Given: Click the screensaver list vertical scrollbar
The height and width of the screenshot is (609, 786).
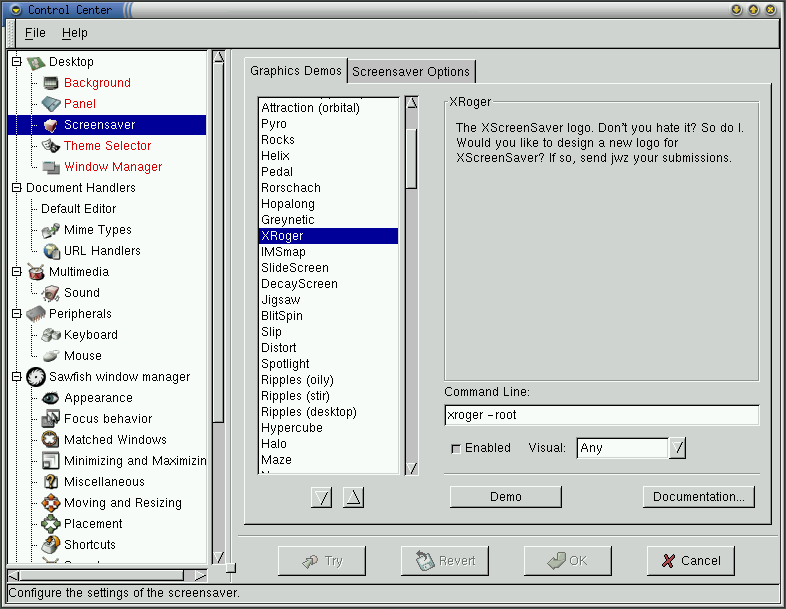Looking at the screenshot, I should [411, 300].
